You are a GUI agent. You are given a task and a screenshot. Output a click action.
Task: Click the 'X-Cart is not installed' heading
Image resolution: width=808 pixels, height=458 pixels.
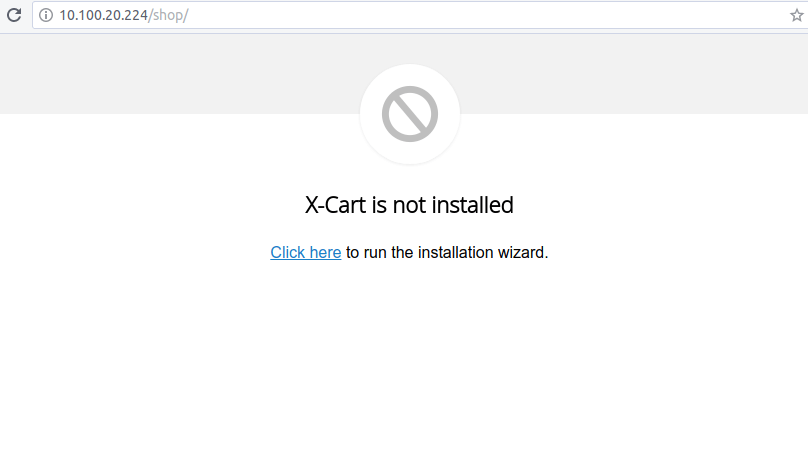[409, 205]
